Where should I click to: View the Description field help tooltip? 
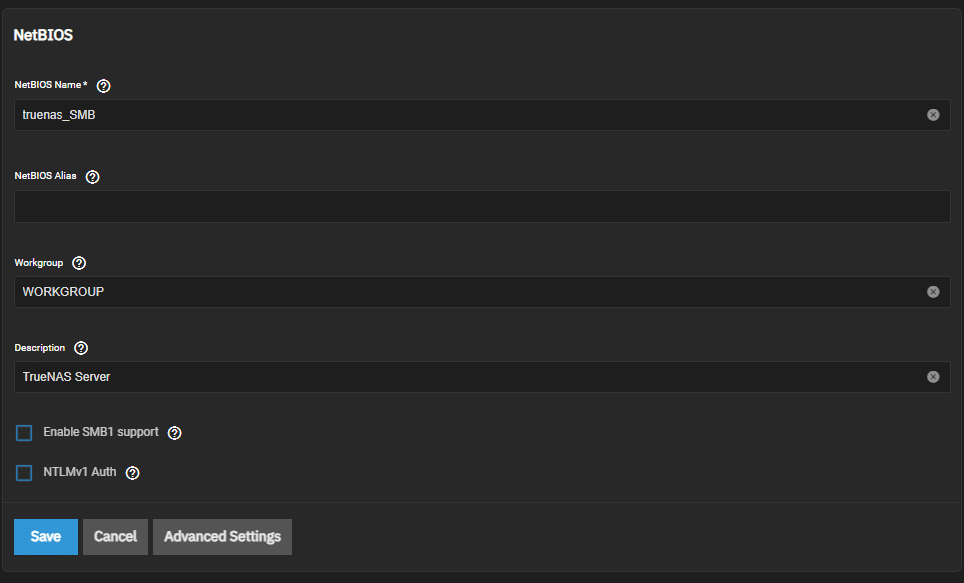81,348
